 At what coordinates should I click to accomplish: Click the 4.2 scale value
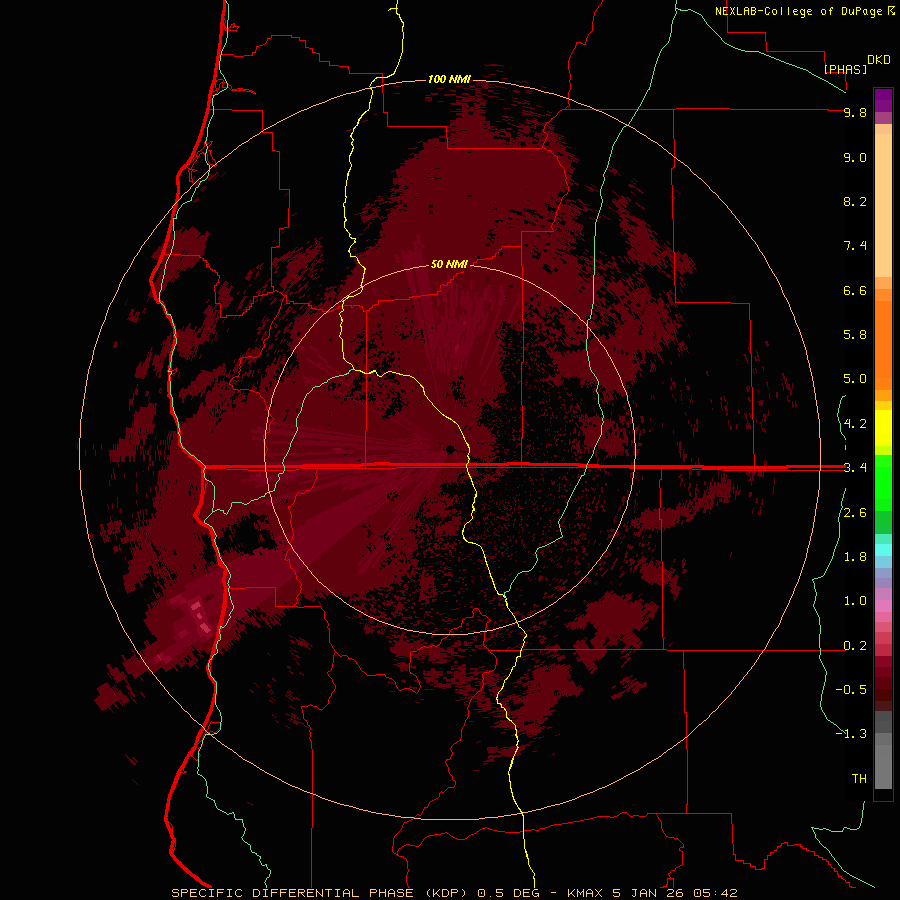point(855,424)
